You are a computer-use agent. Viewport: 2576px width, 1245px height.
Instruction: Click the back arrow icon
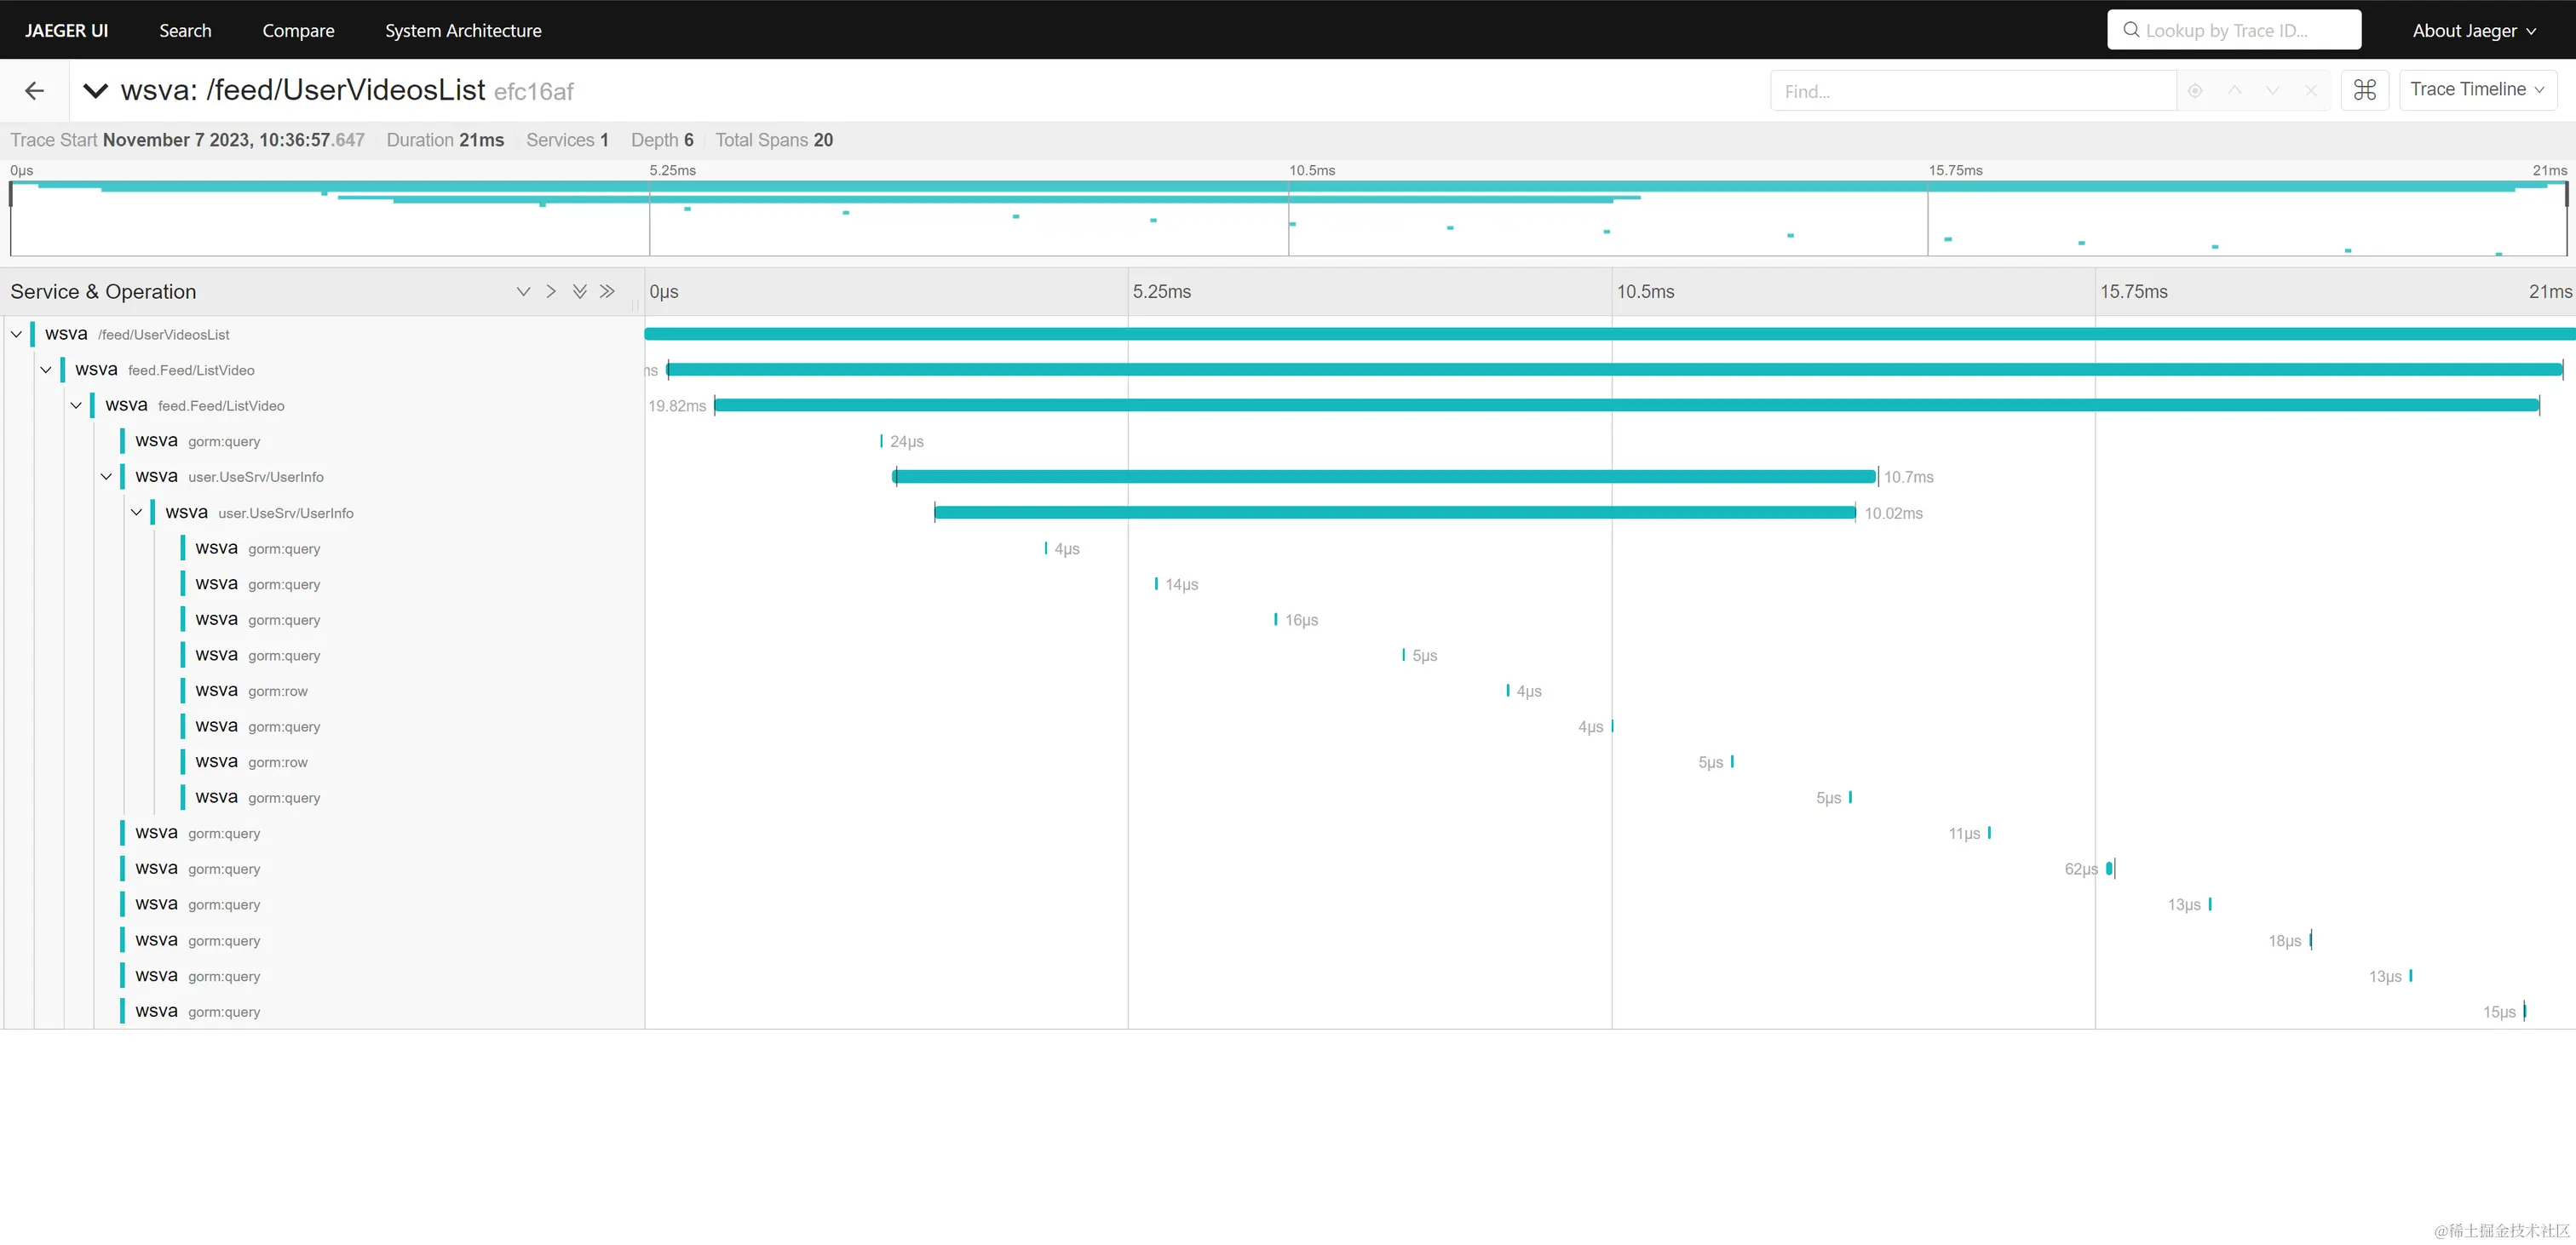pyautogui.click(x=34, y=91)
